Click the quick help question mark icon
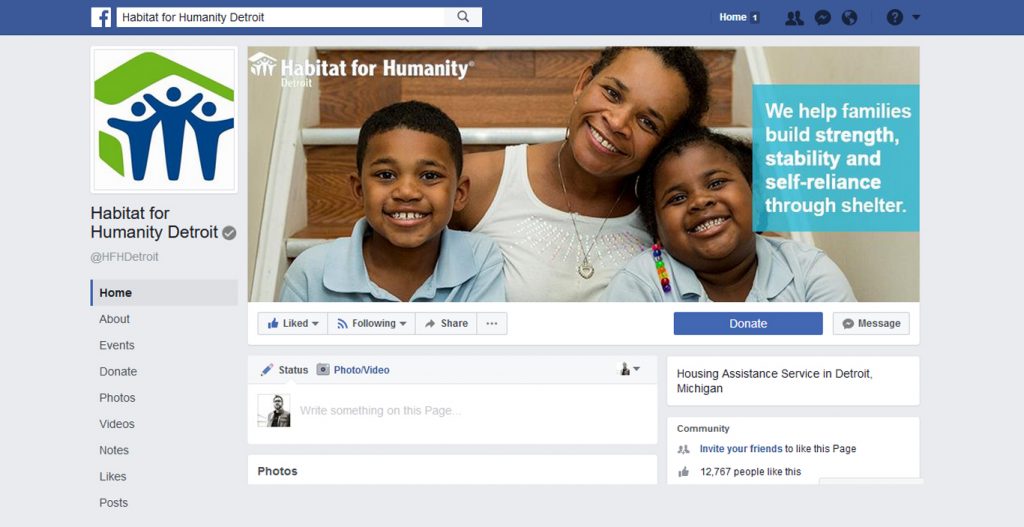 [x=895, y=18]
